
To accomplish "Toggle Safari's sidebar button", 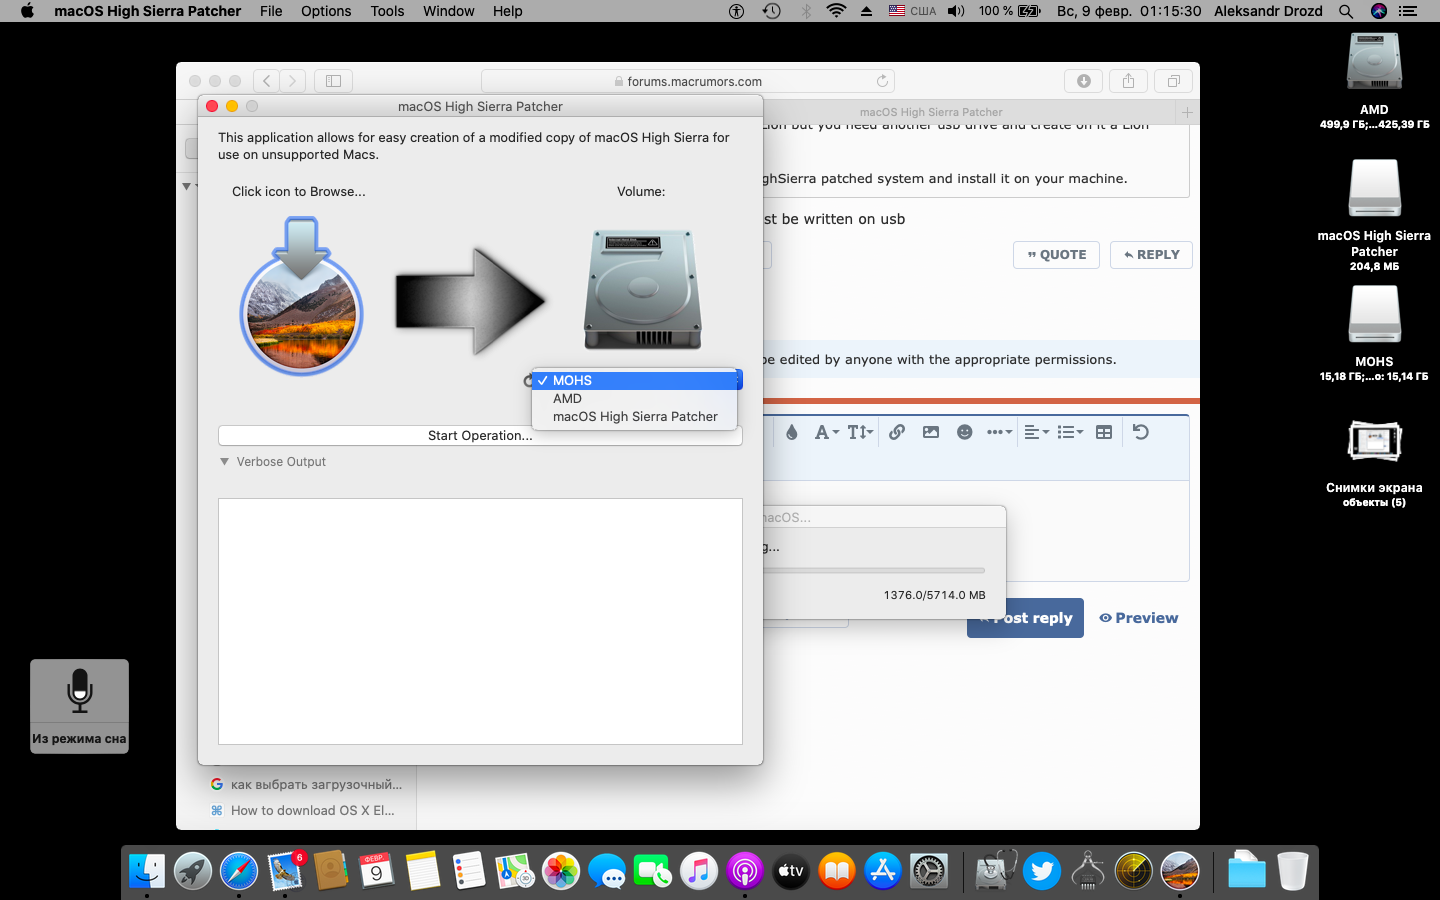I will (334, 81).
